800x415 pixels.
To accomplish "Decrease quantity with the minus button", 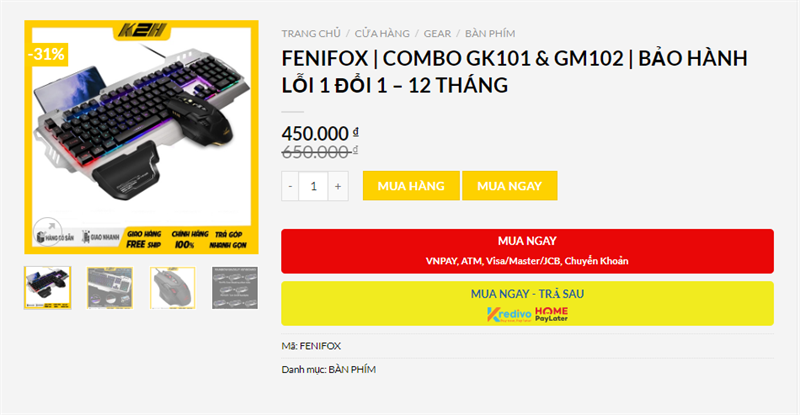I will 291,186.
